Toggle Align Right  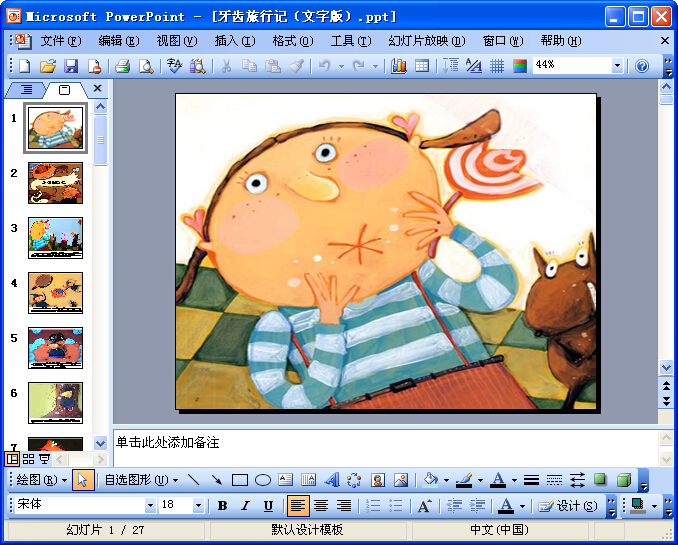344,505
